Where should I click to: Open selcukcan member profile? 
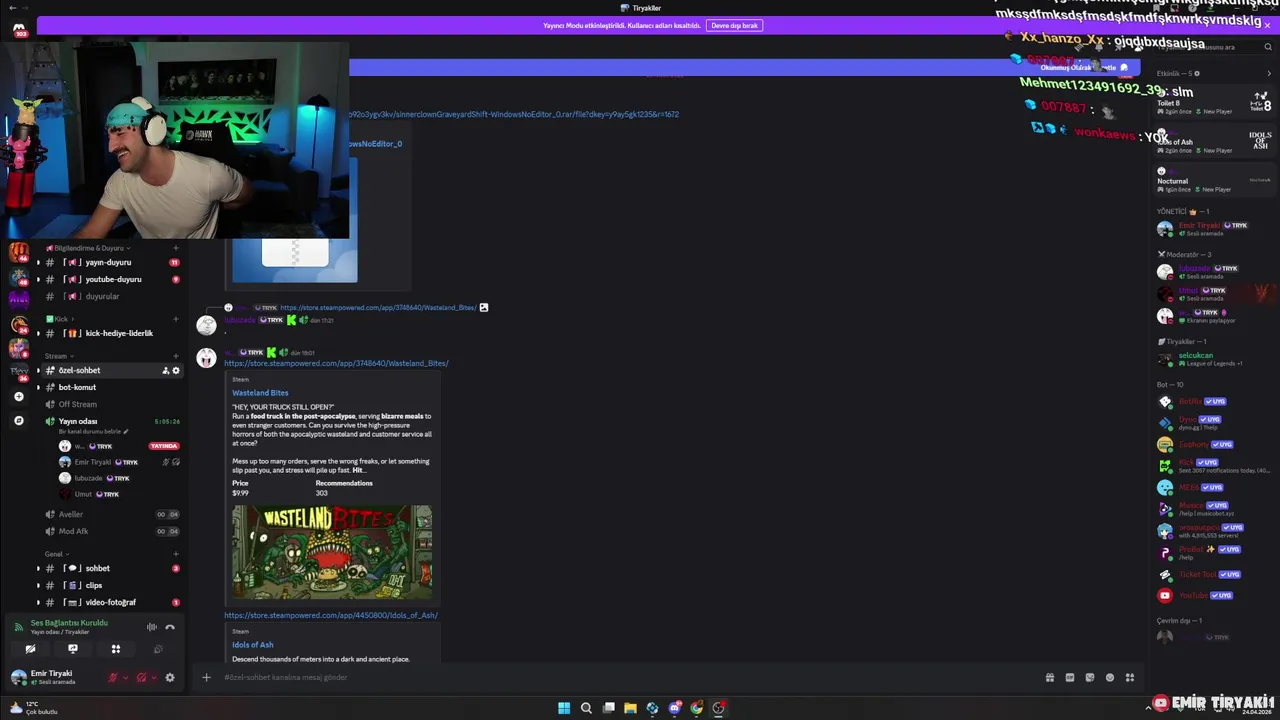tap(1213, 358)
